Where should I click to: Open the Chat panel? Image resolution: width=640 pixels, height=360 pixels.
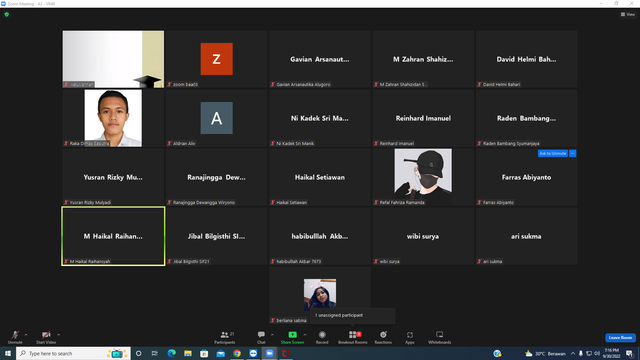point(261,337)
